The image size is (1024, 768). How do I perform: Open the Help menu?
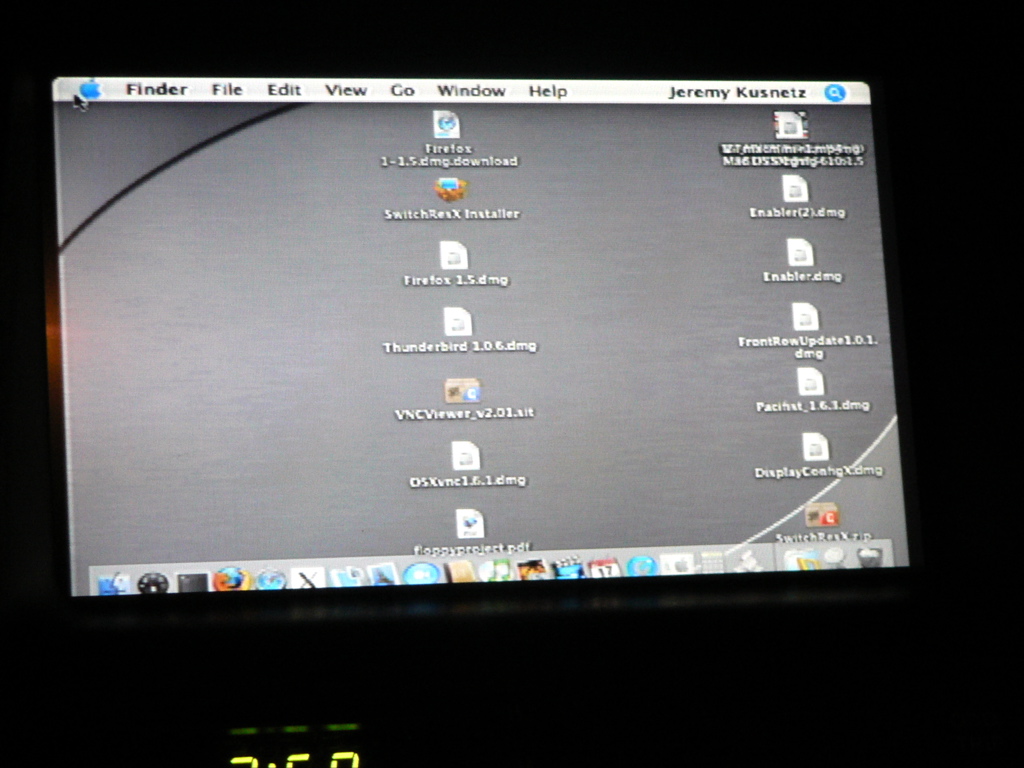(547, 91)
